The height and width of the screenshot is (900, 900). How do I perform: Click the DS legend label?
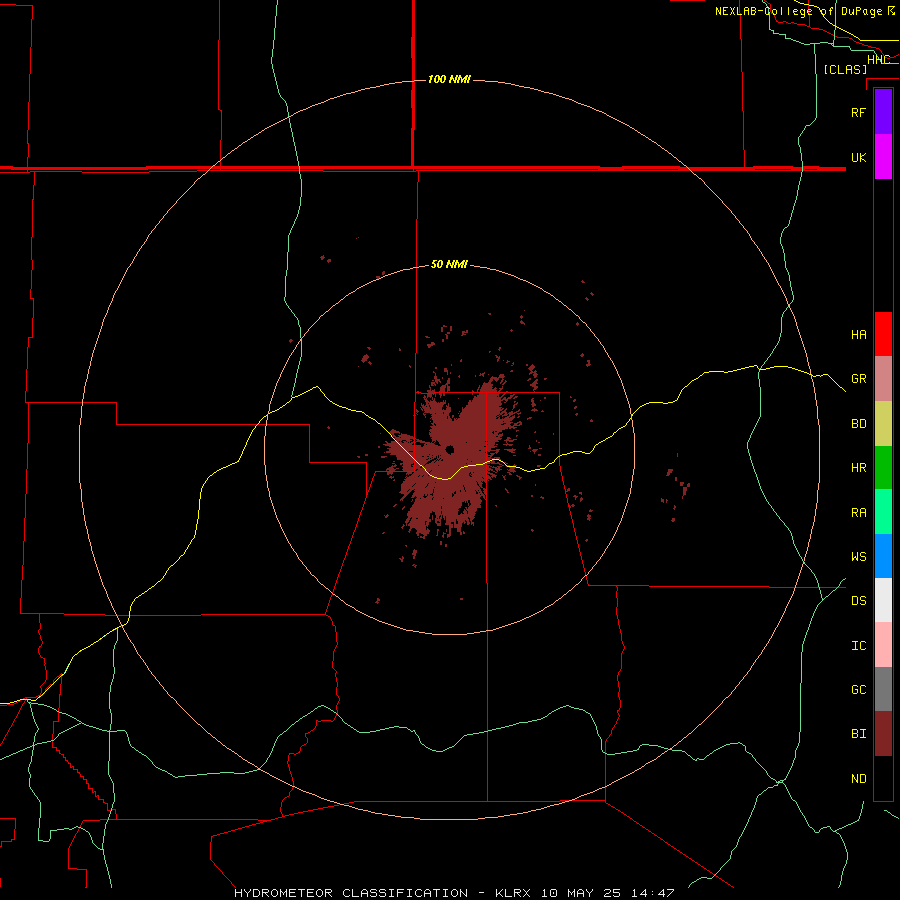(x=858, y=601)
